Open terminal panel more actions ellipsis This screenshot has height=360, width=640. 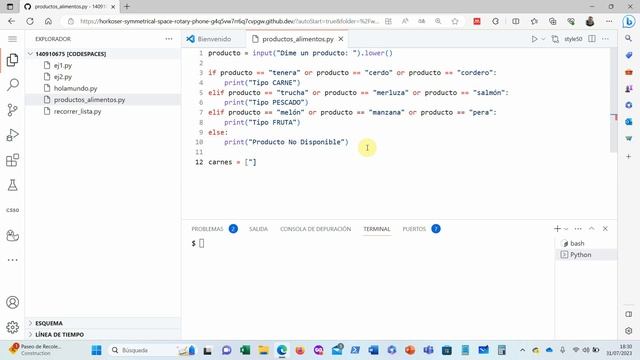(578, 229)
